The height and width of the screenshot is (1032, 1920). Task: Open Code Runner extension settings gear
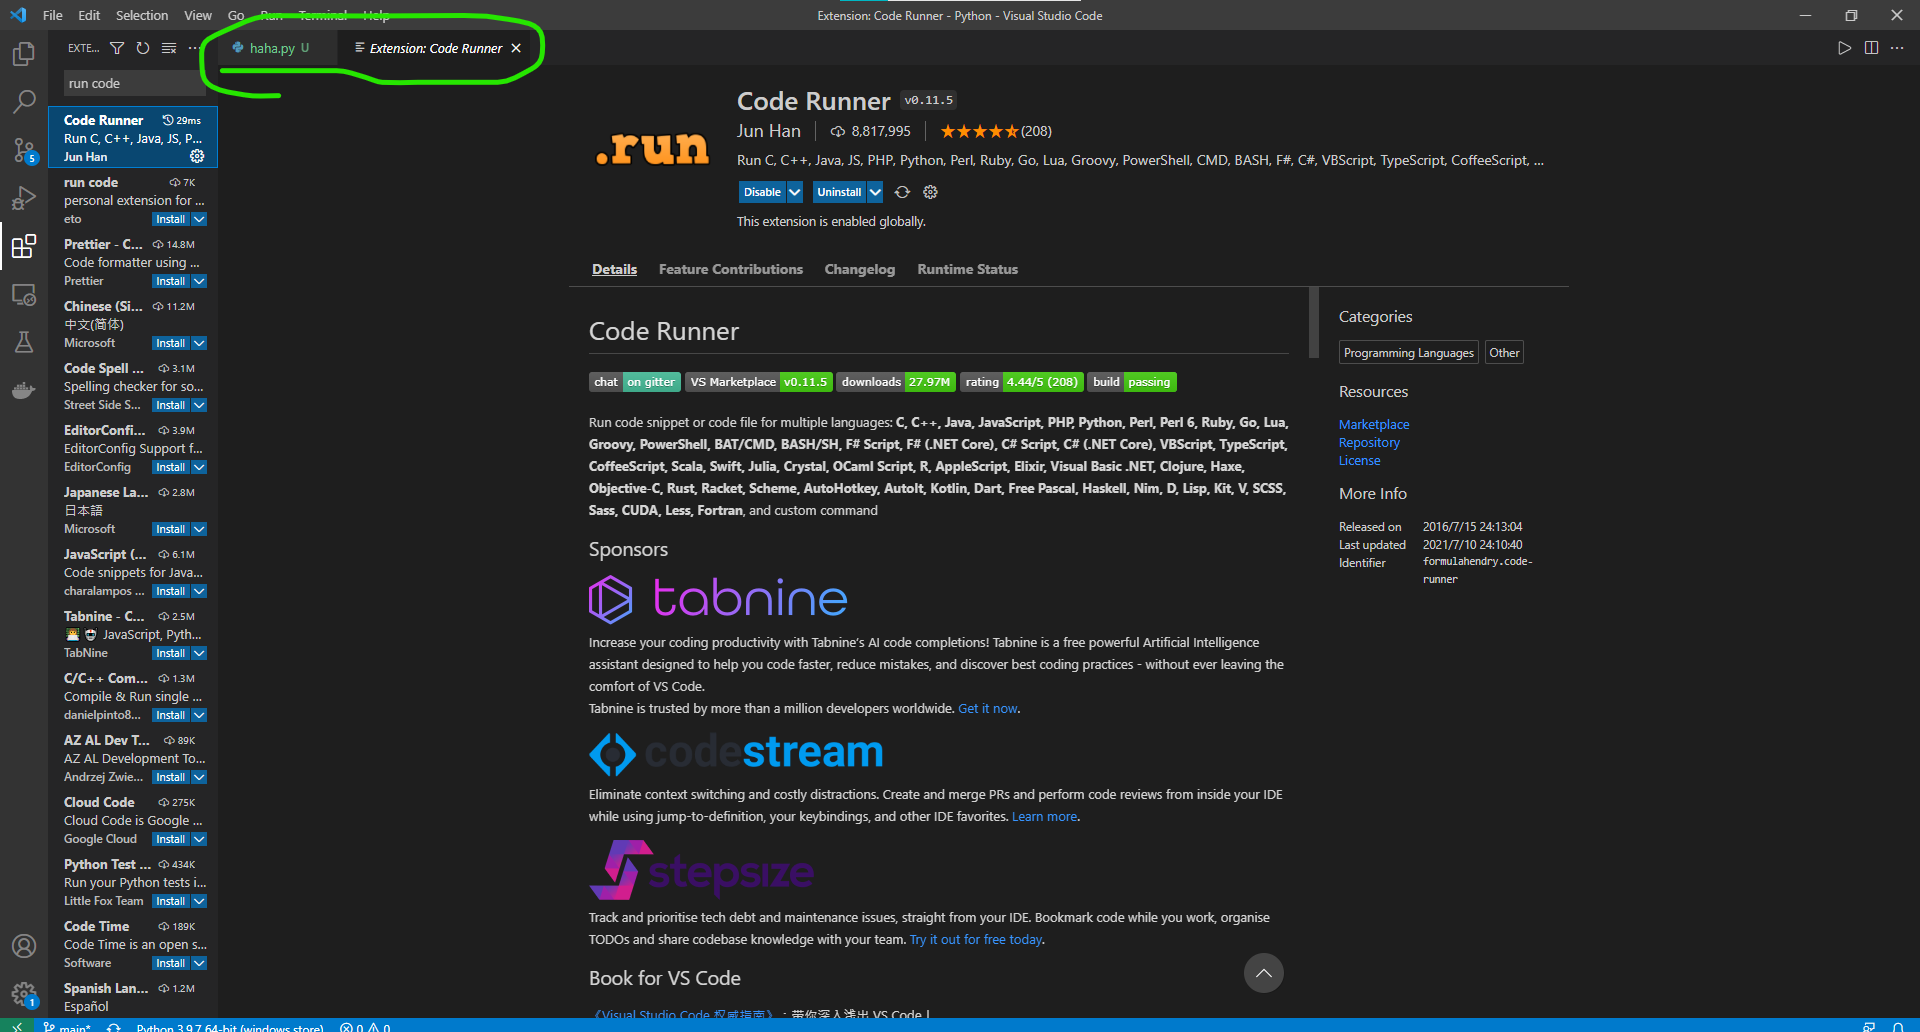click(930, 192)
